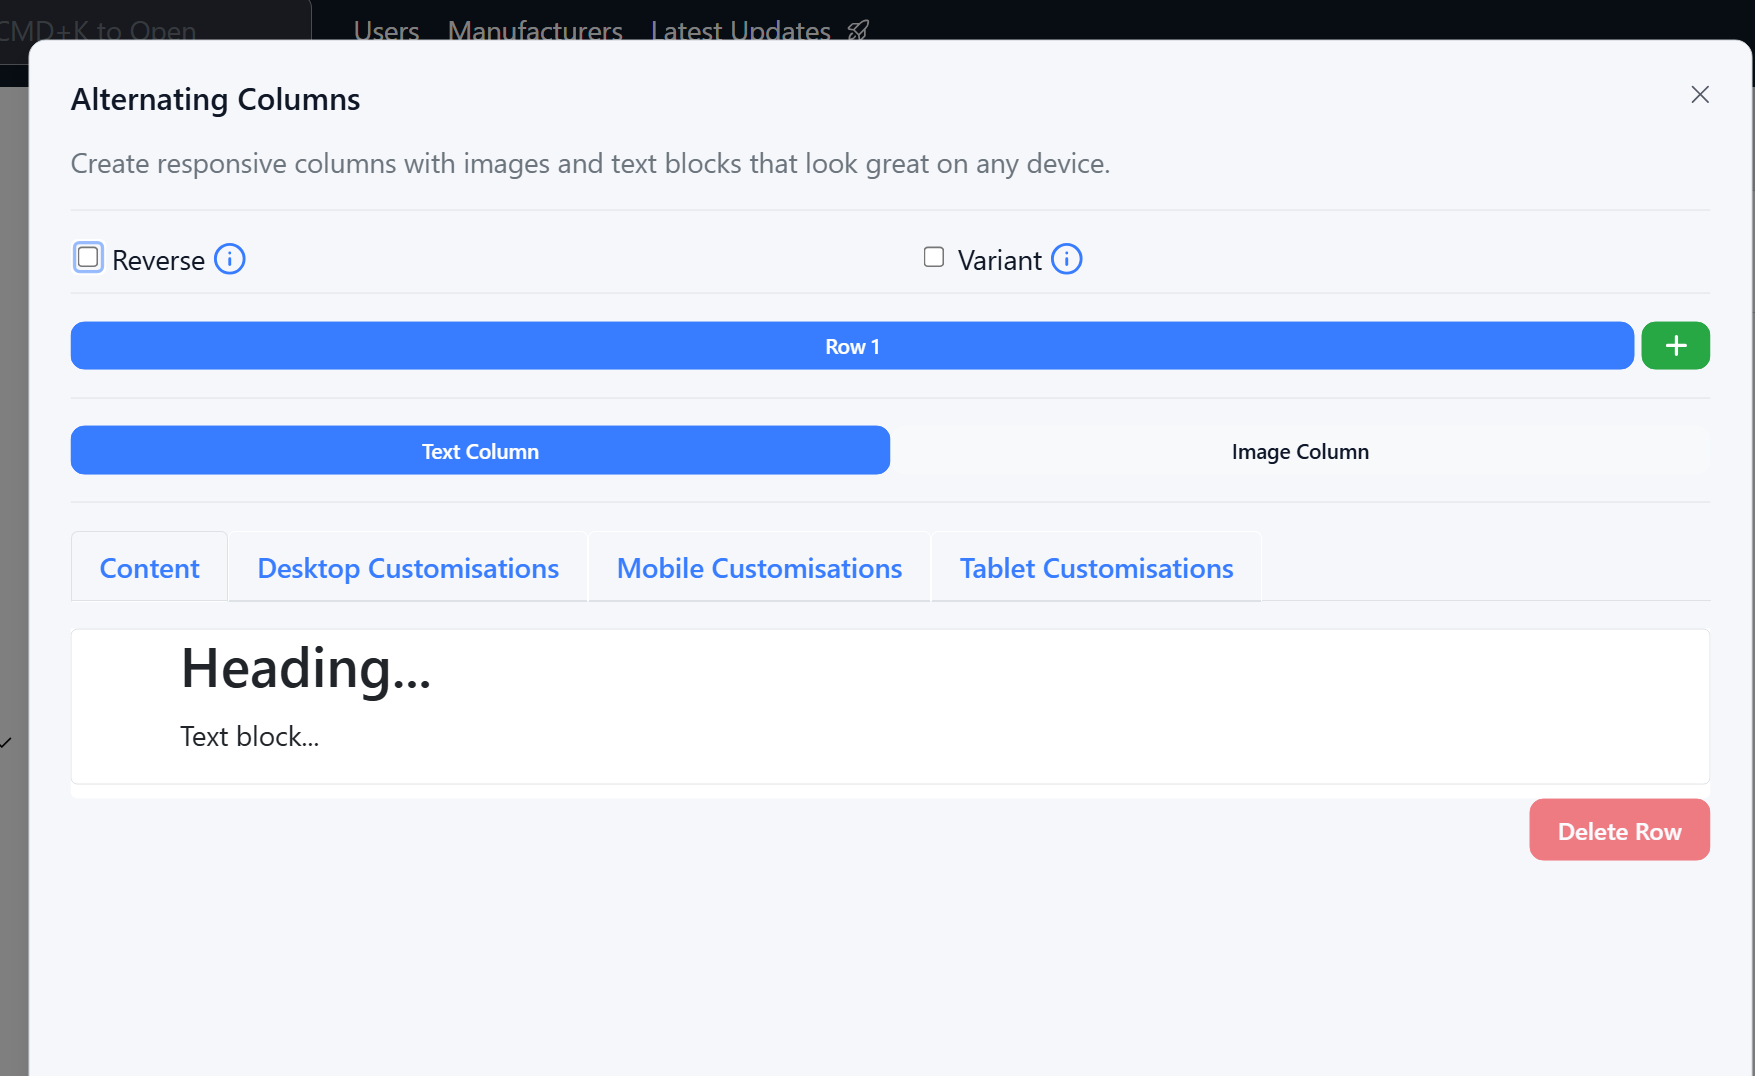Enable the Reverse checkbox
Viewport: 1755px width, 1076px height.
89,258
